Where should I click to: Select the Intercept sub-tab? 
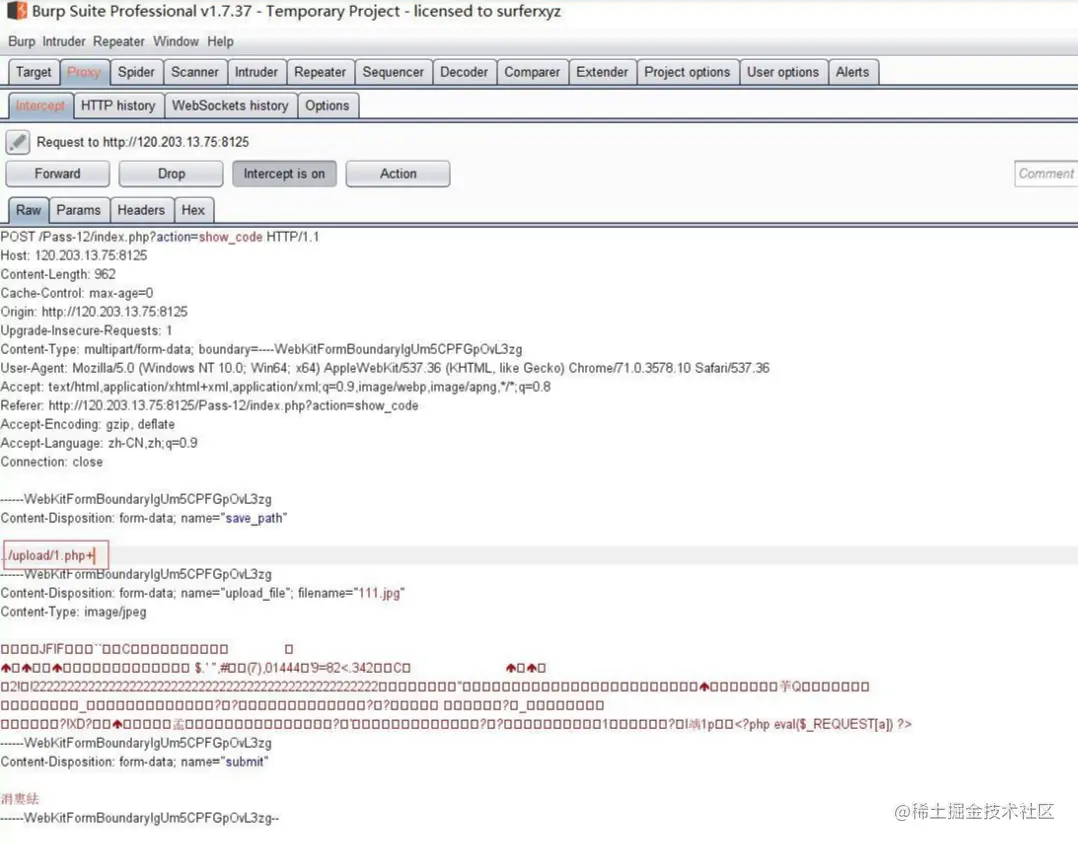[x=40, y=106]
